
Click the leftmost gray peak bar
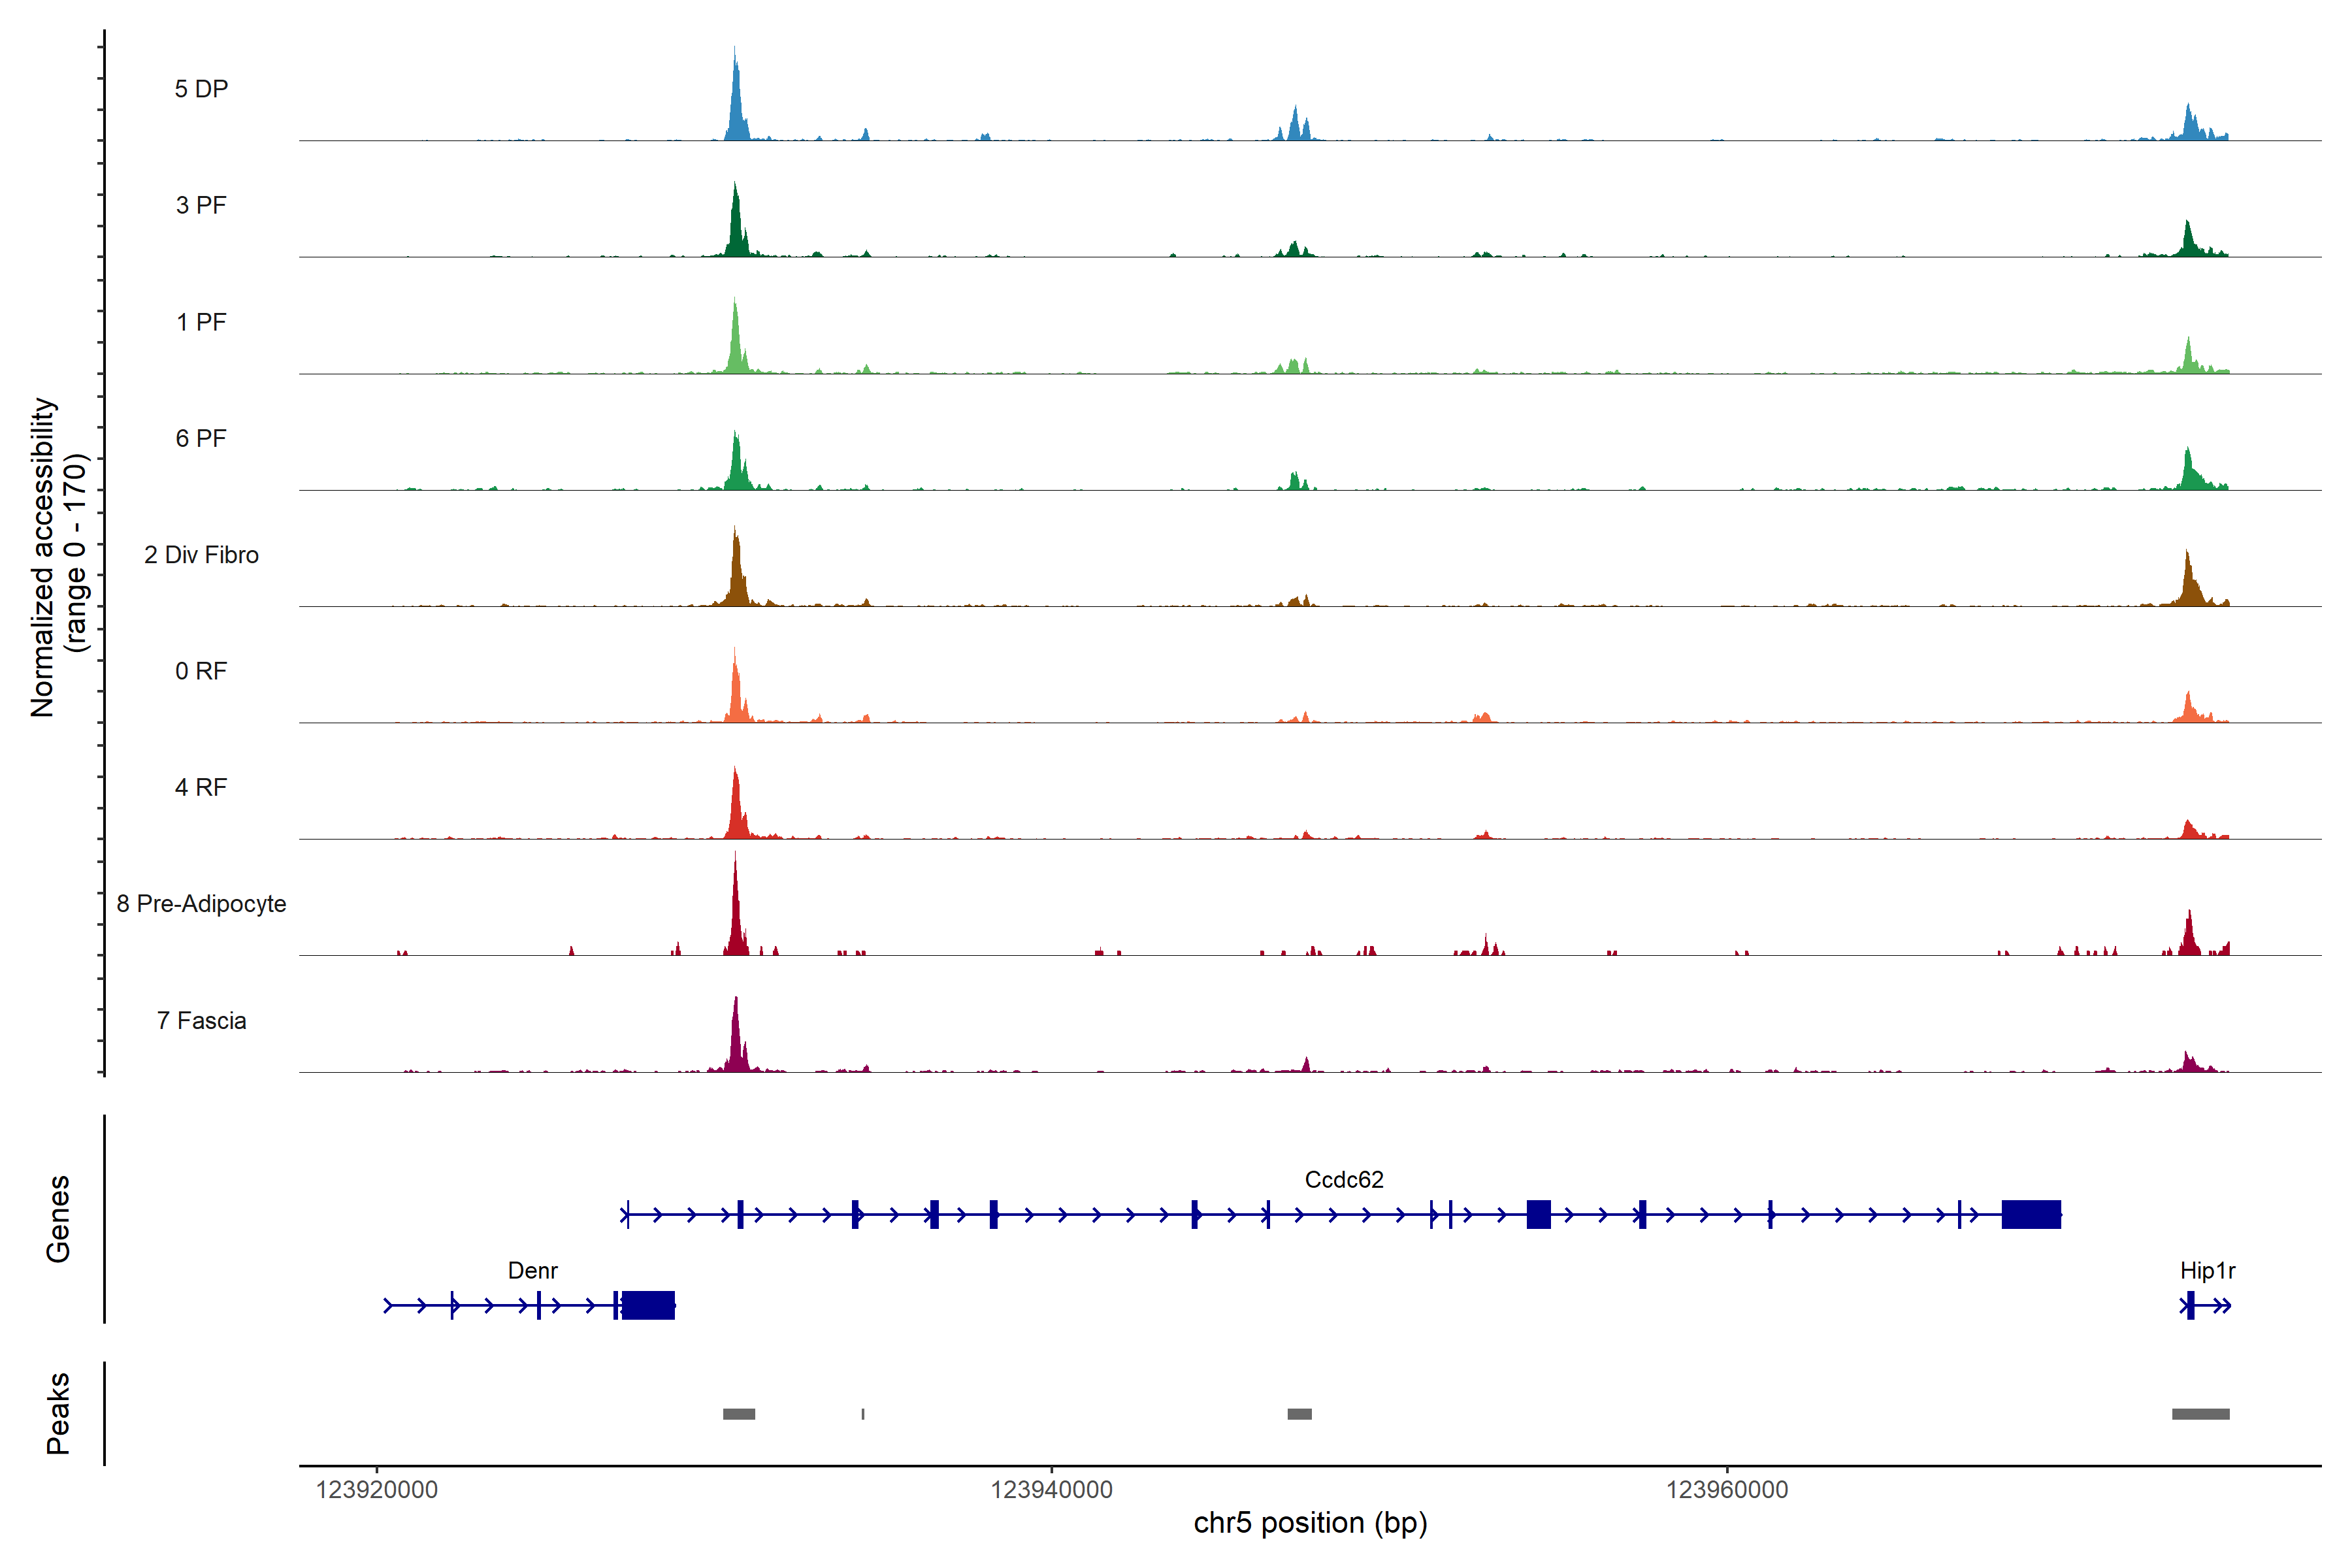[x=739, y=1414]
